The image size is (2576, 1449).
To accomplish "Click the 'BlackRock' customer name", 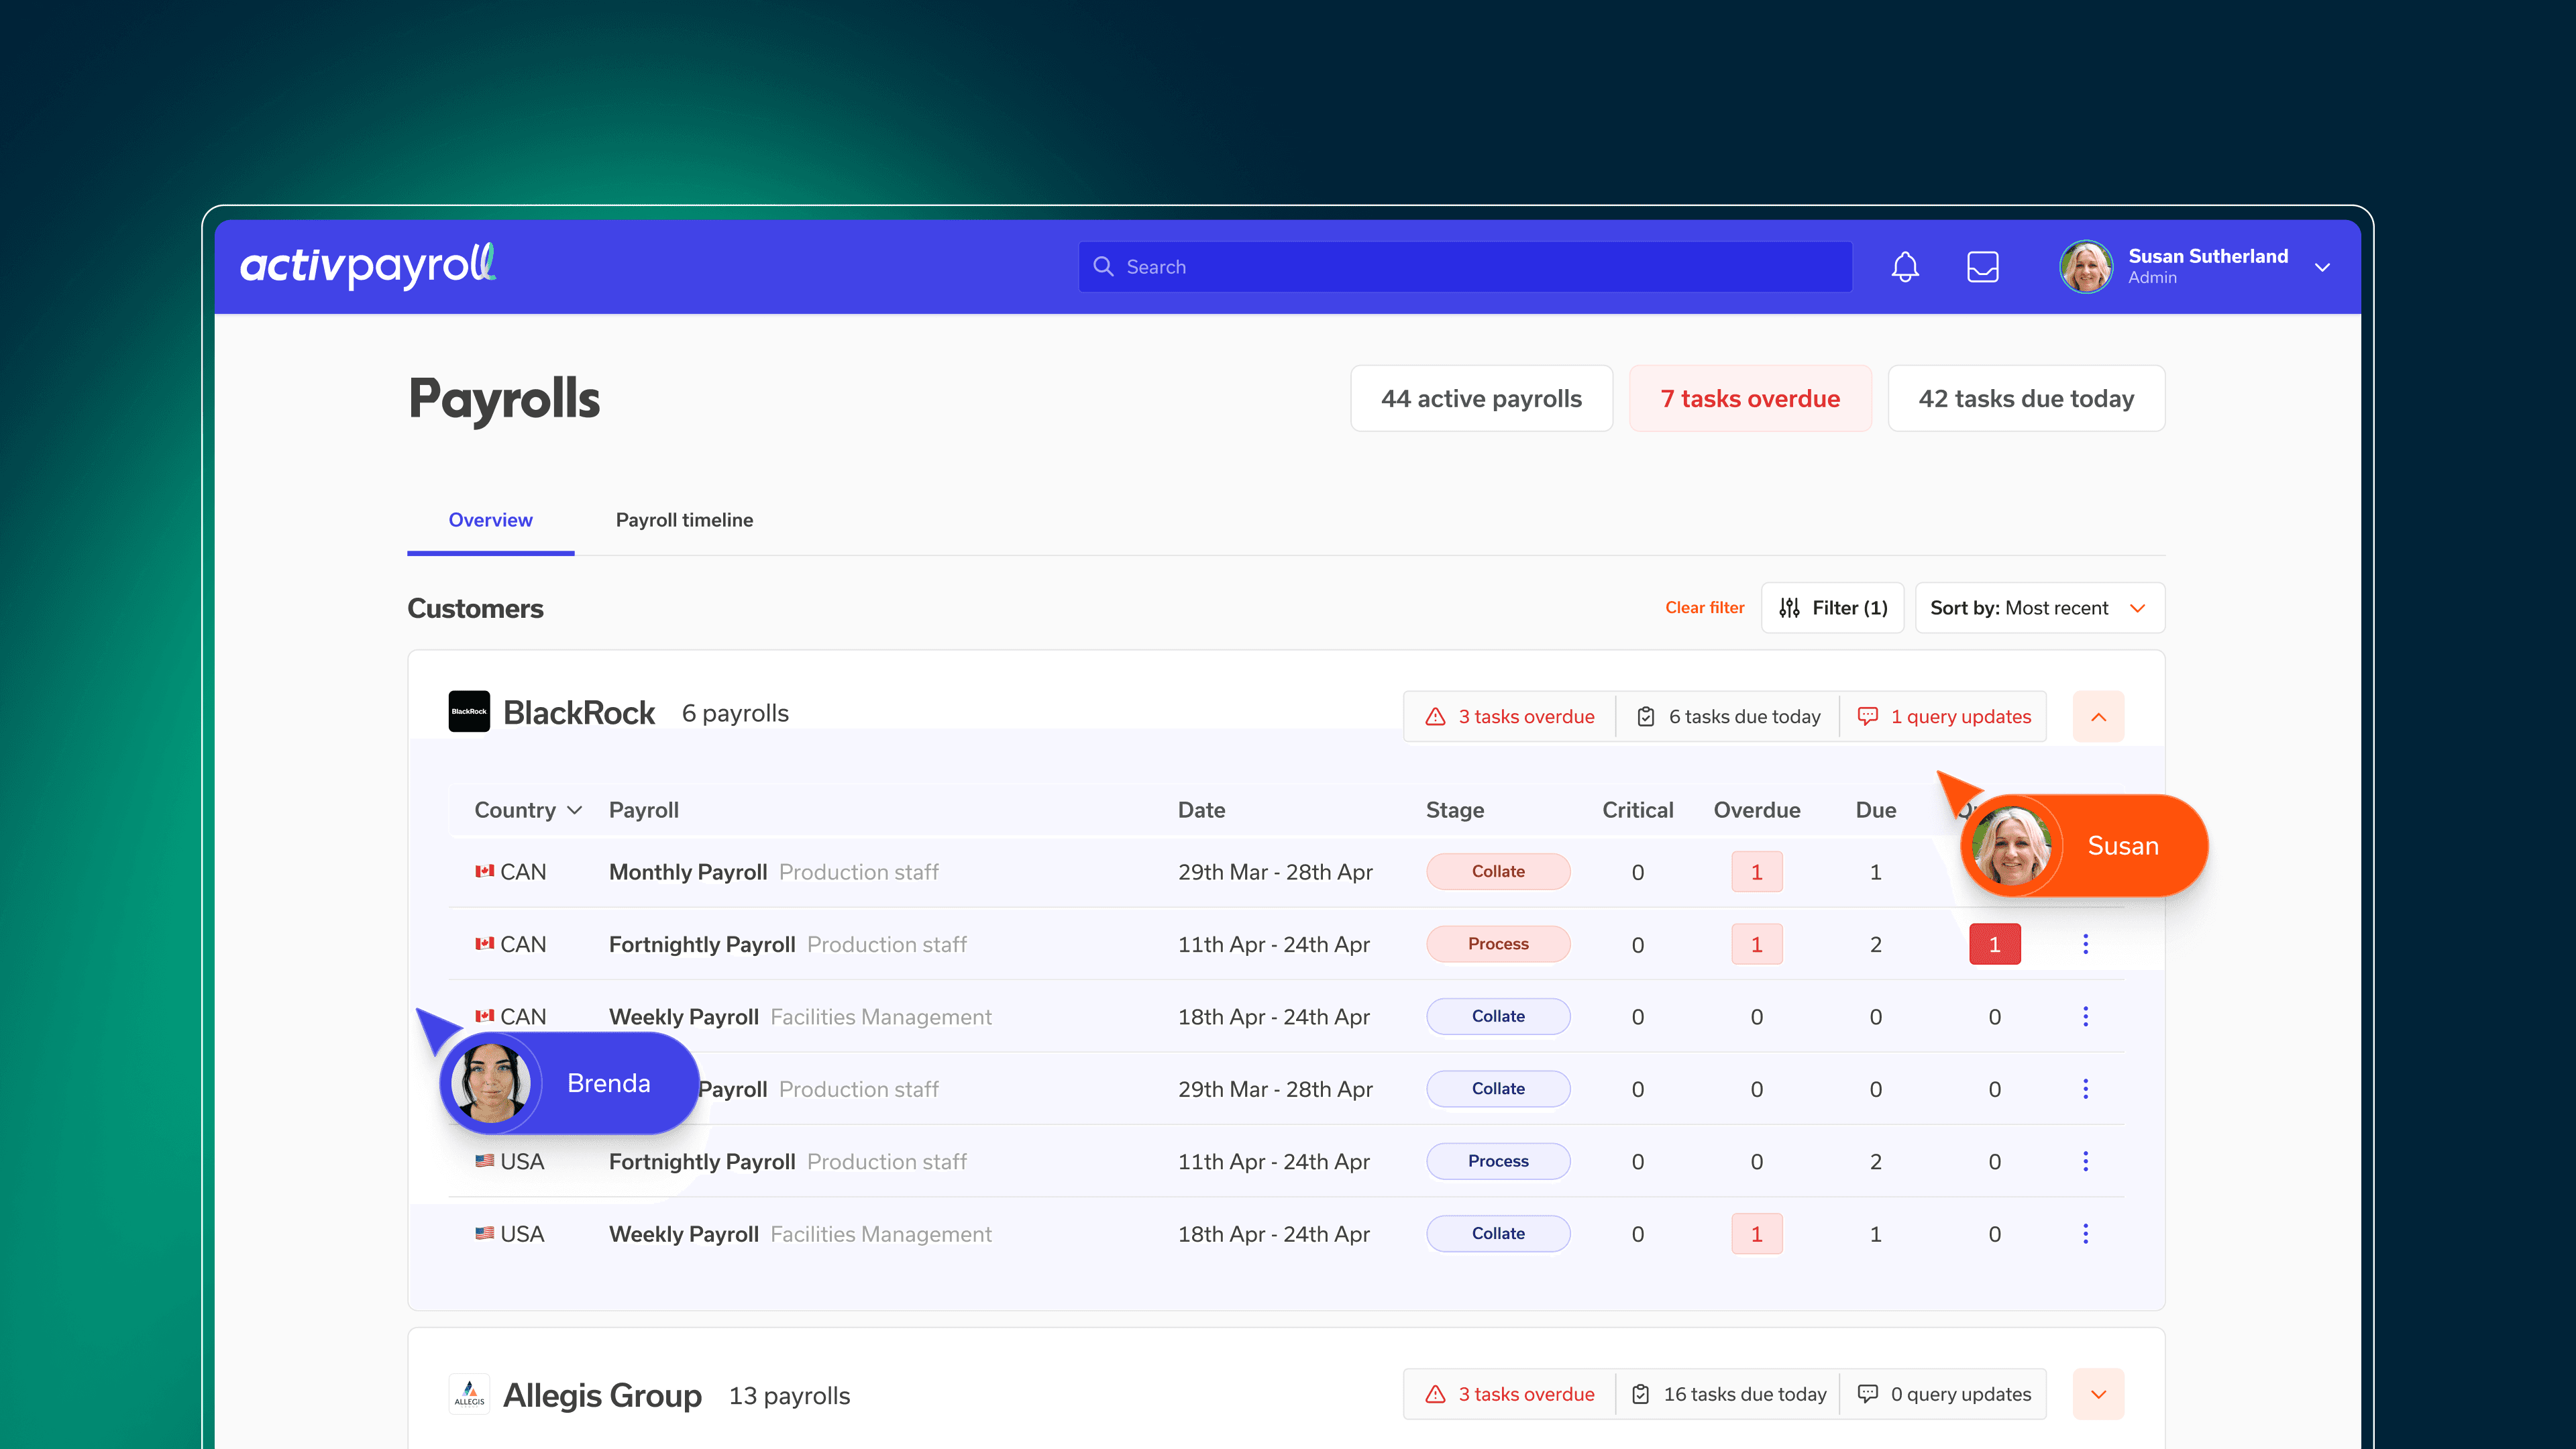I will pyautogui.click(x=579, y=713).
